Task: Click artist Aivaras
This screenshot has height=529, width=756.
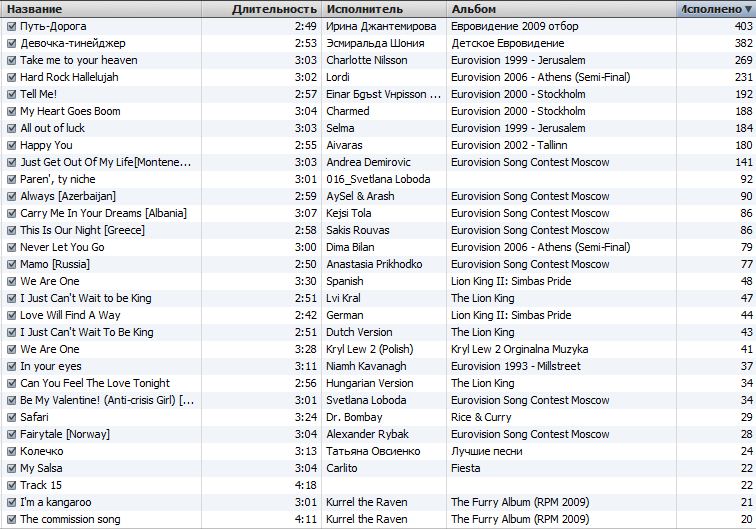Action: [344, 145]
